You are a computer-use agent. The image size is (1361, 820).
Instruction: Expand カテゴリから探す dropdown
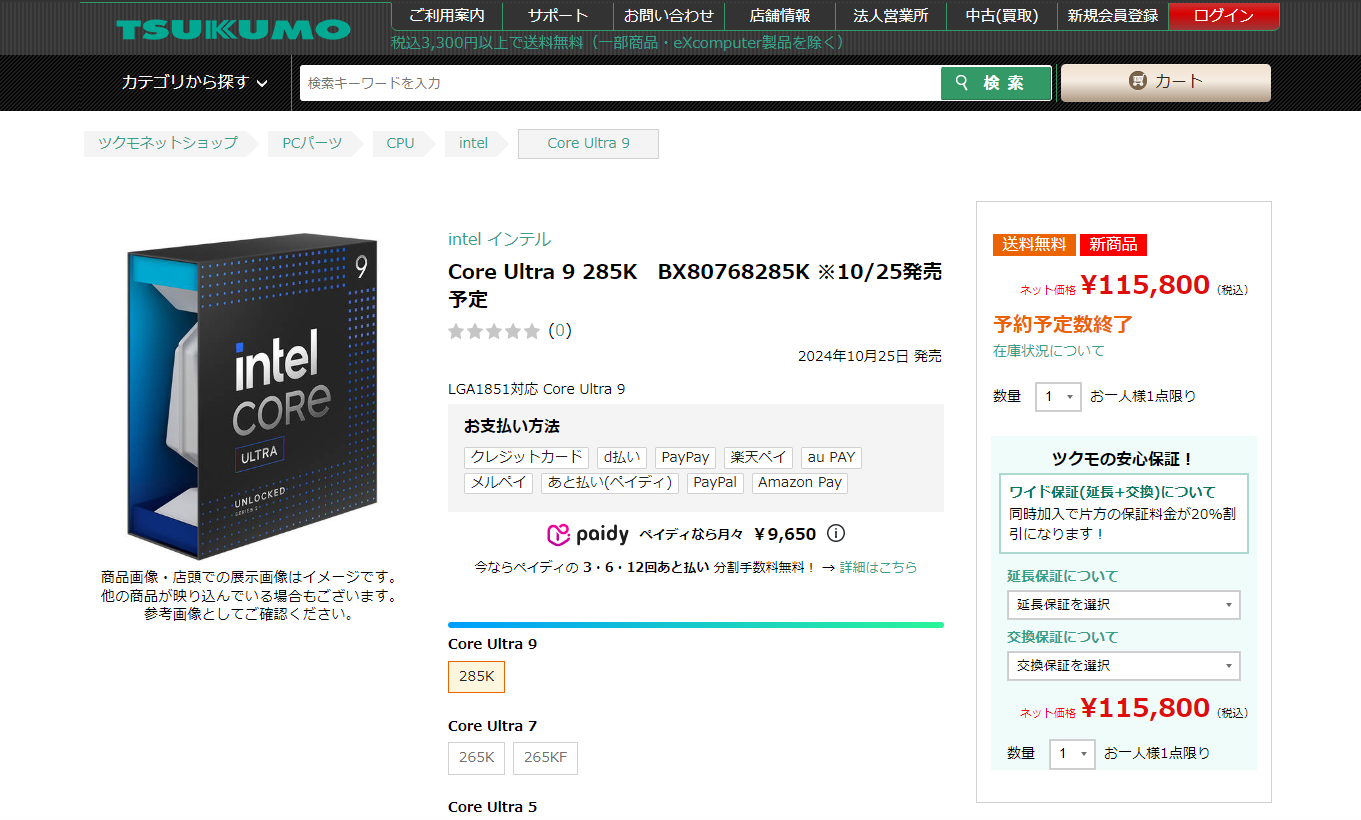tap(195, 83)
